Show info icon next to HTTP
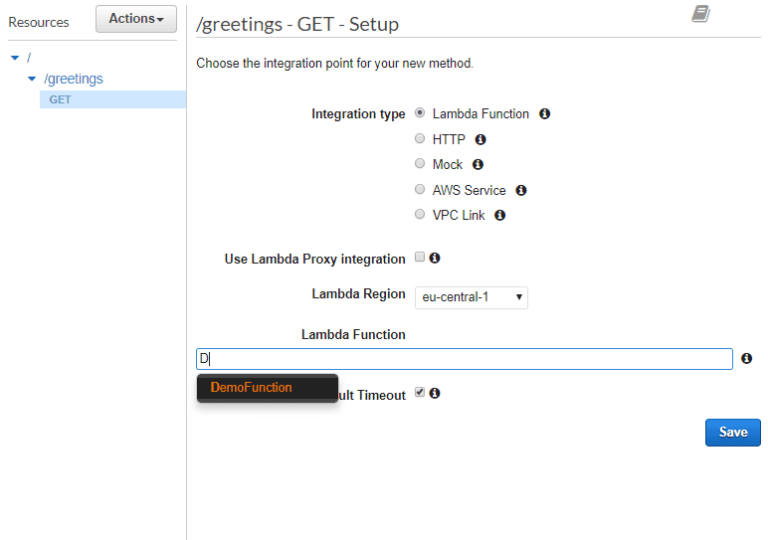The image size is (768, 540). (x=480, y=140)
